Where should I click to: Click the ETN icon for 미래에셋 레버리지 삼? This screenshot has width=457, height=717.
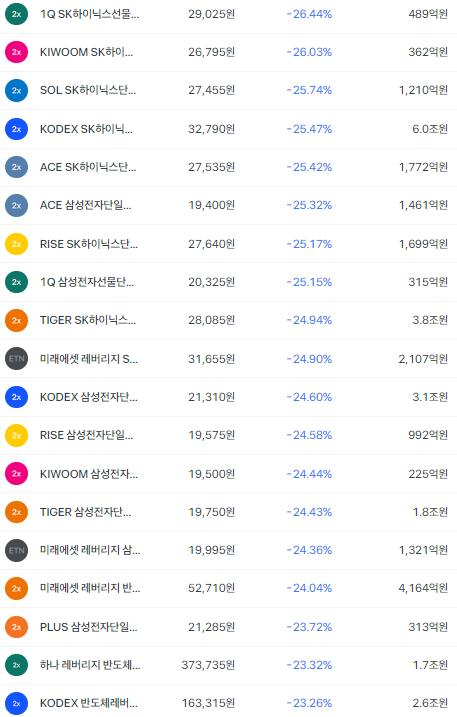tap(16, 550)
